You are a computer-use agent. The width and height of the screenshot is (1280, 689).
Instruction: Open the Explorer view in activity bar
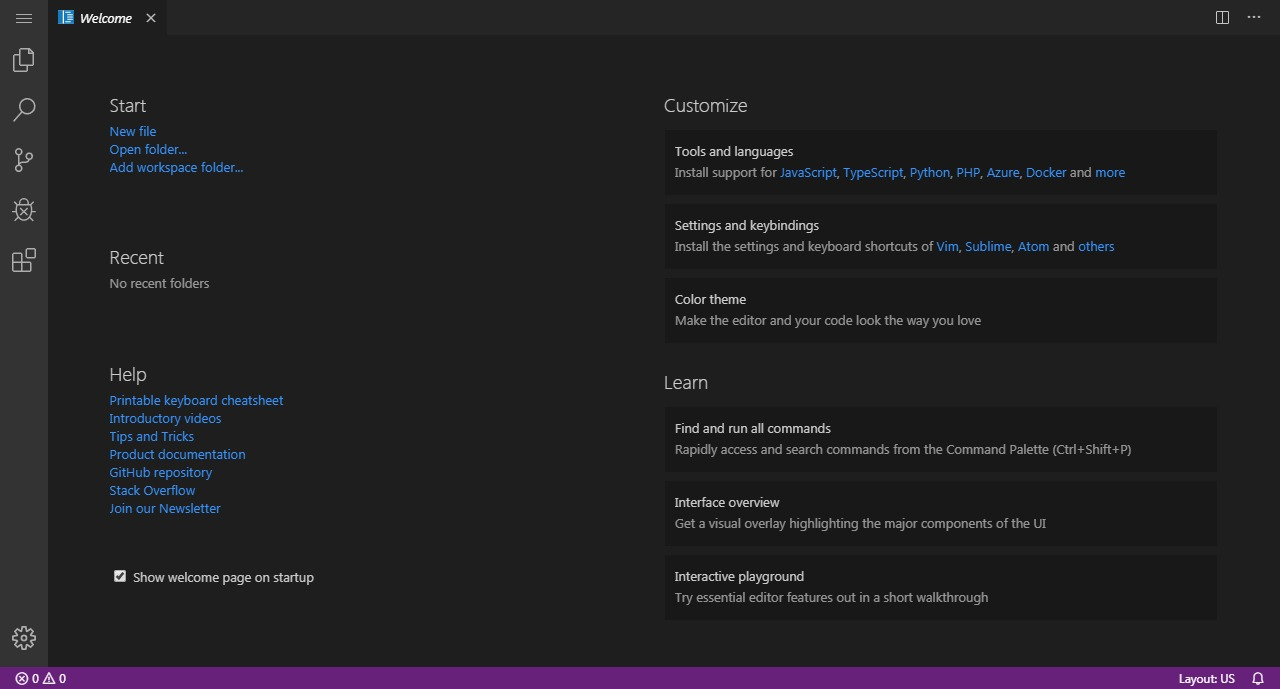click(x=24, y=60)
